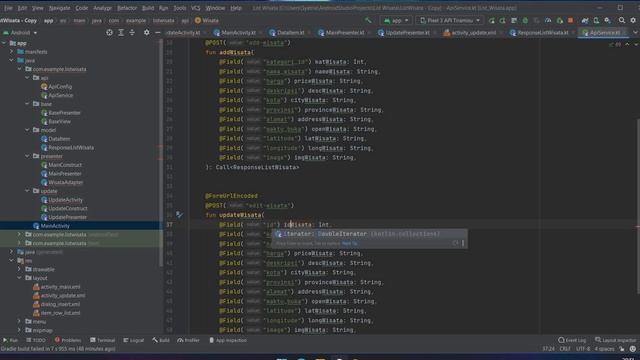The width and height of the screenshot is (640, 360).
Task: Switch to UpdatePresenter.kt editor tab
Action: [404, 33]
